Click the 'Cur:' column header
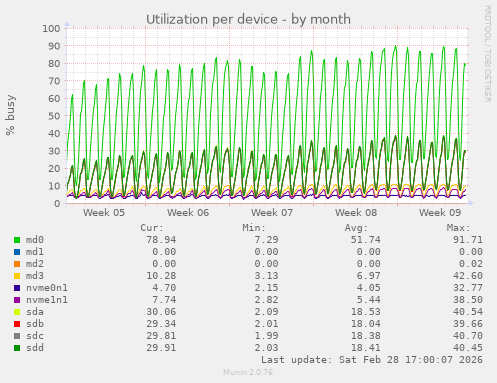The height and width of the screenshot is (383, 497). pos(152,228)
